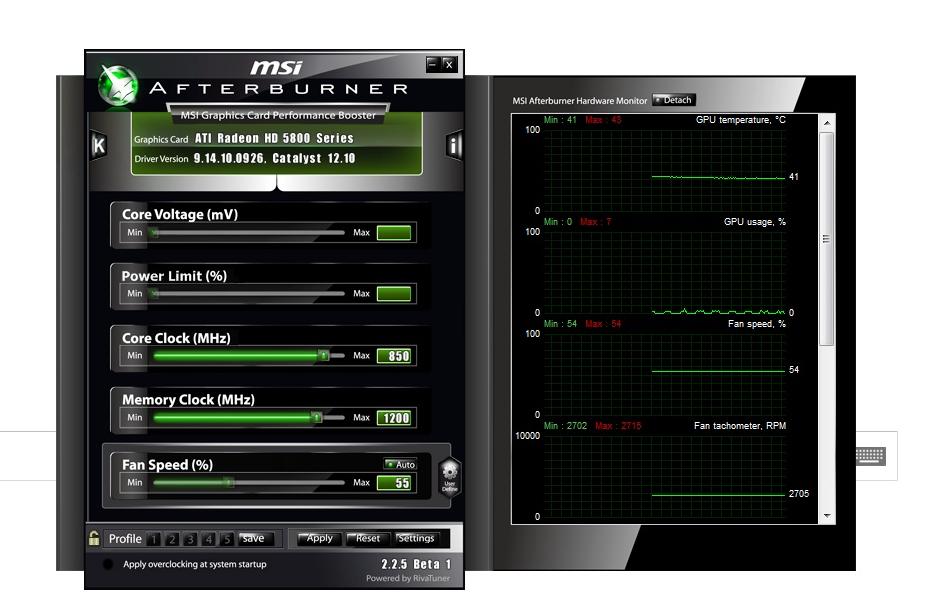
Task: Click the Memory Clock value field 1200
Action: 394,418
